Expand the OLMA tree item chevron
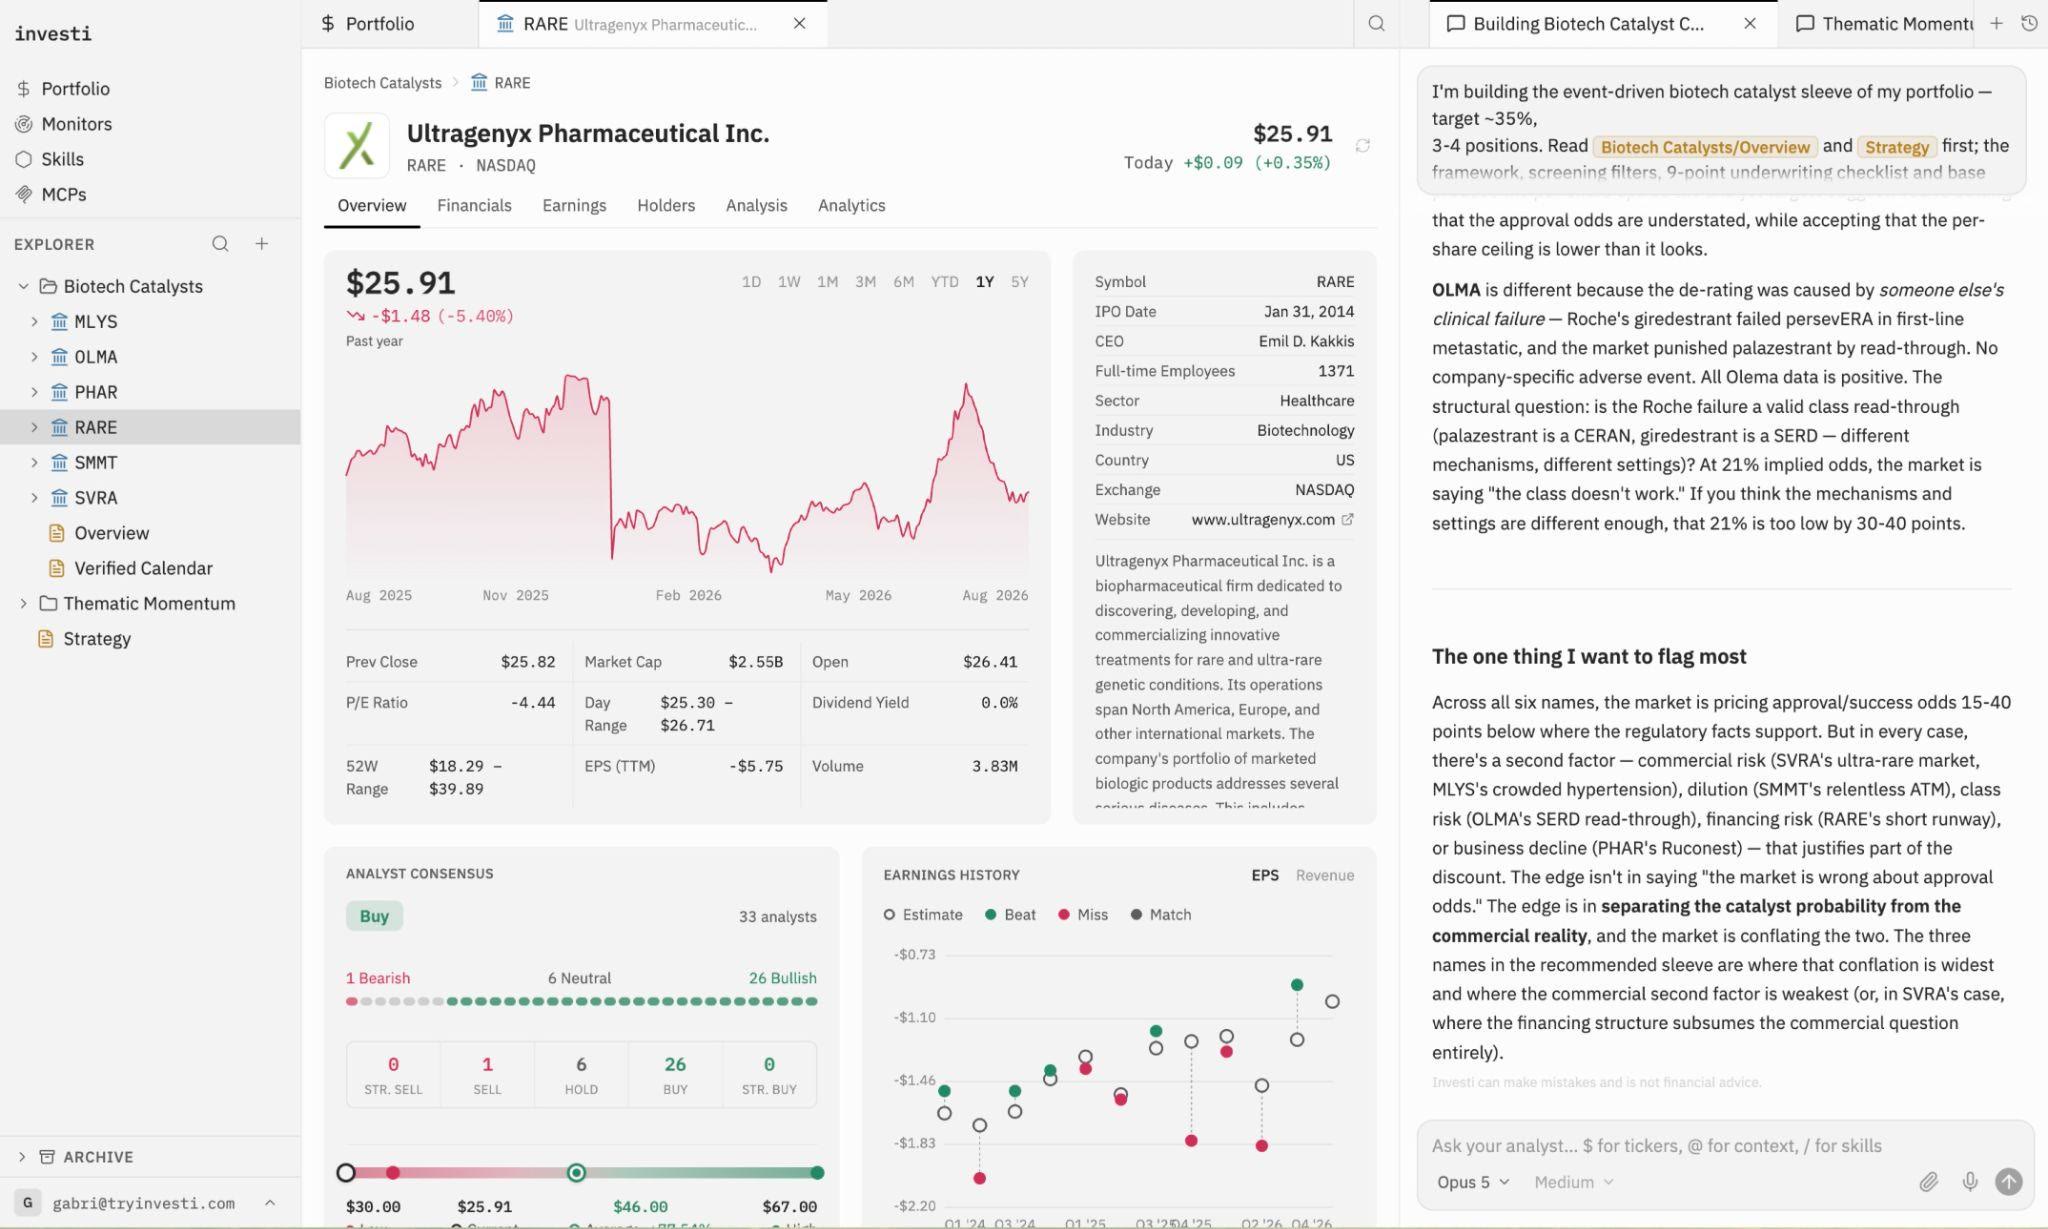 click(x=34, y=357)
